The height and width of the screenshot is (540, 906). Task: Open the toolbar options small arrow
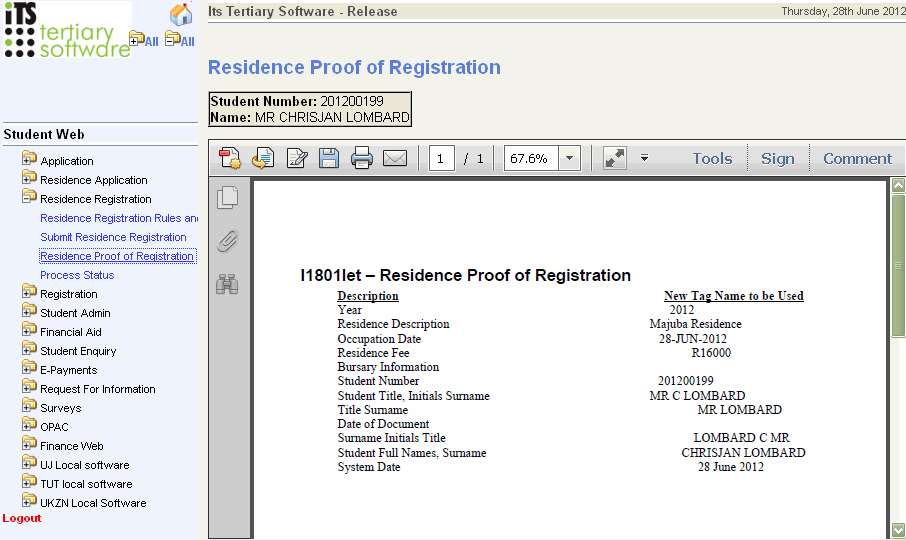tap(644, 158)
